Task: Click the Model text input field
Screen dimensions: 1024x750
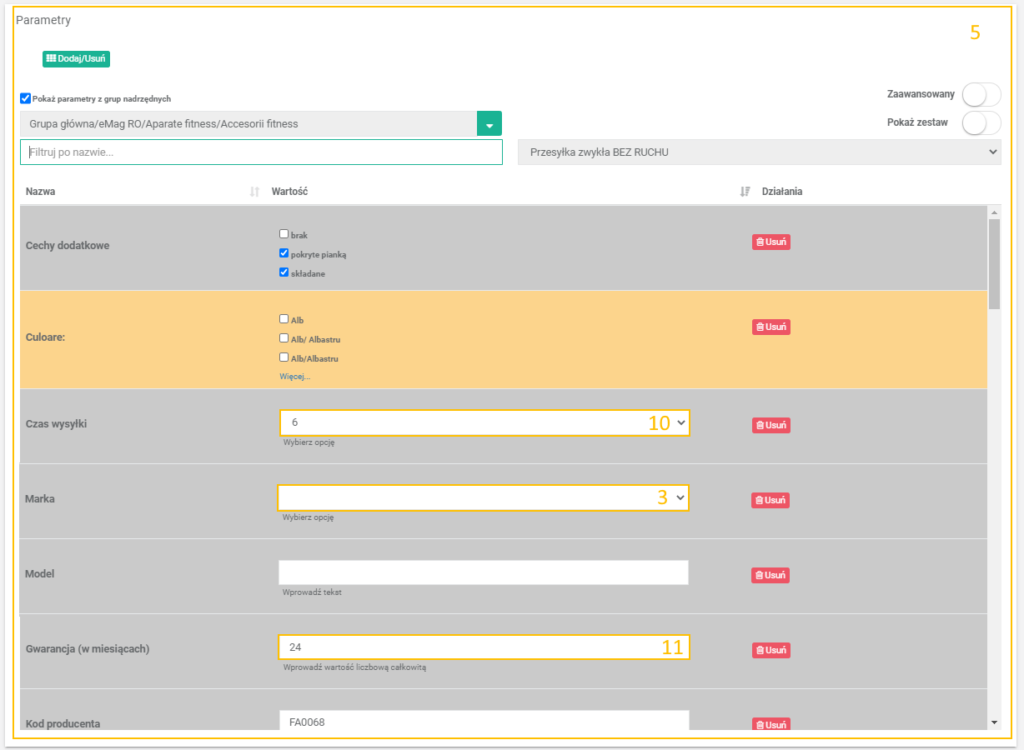Action: pos(484,572)
